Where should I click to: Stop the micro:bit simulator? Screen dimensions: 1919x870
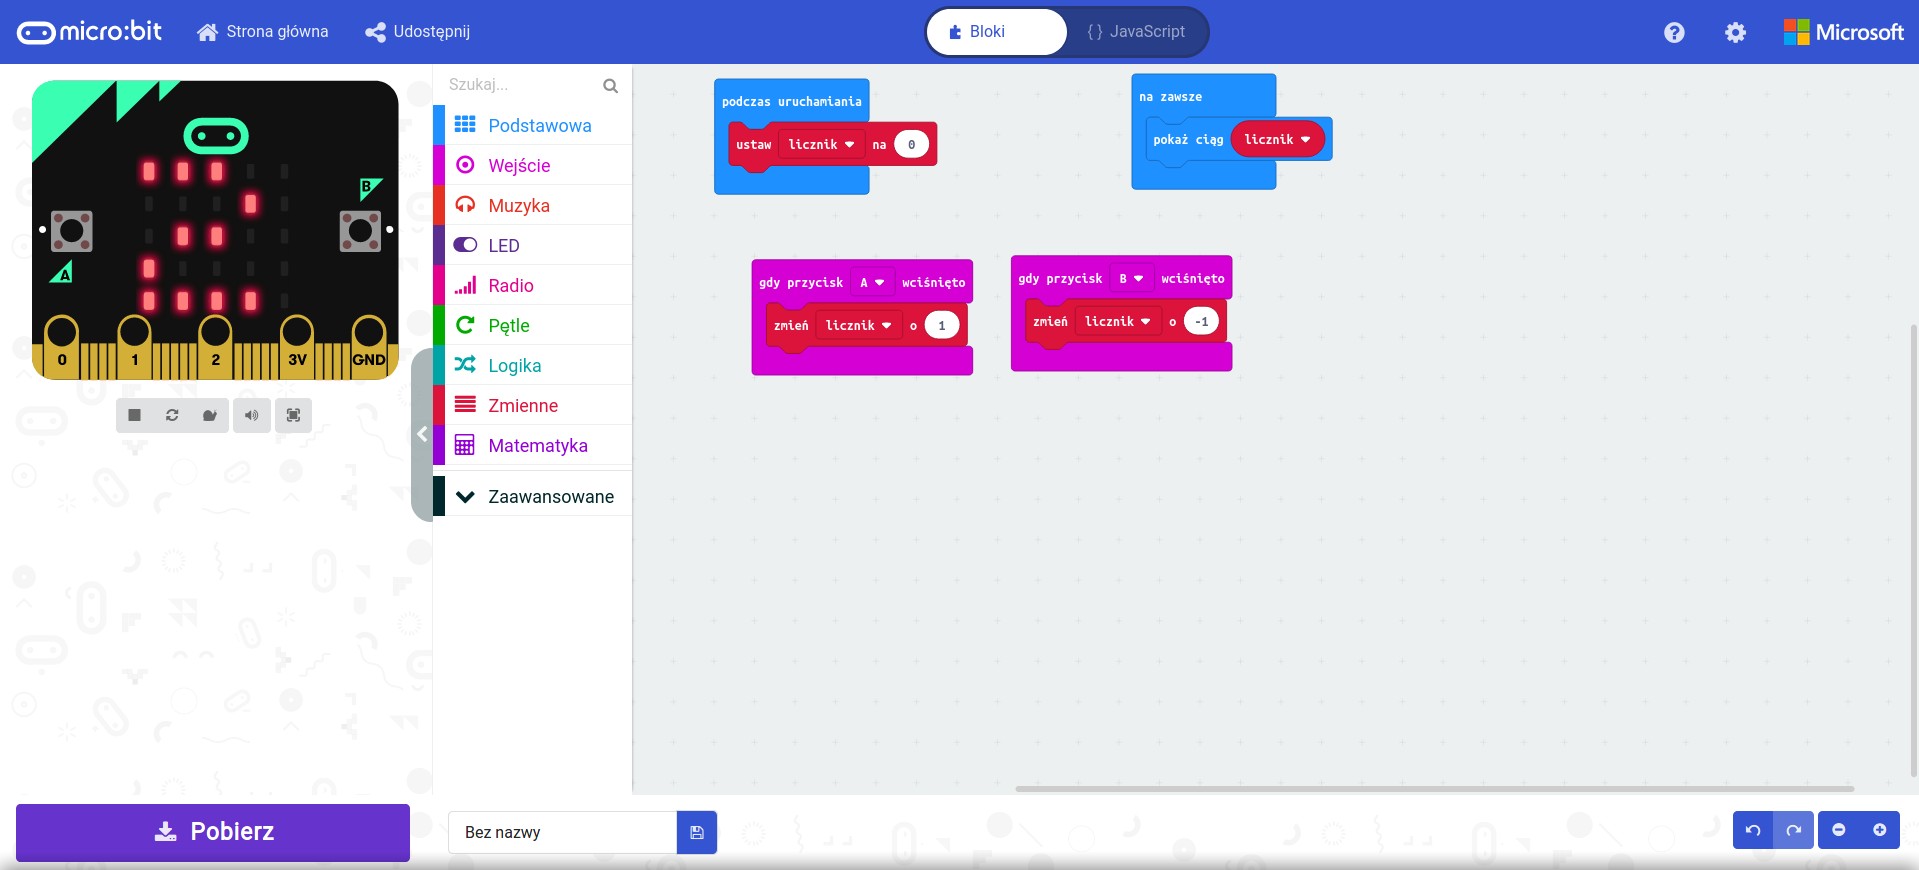tap(134, 415)
